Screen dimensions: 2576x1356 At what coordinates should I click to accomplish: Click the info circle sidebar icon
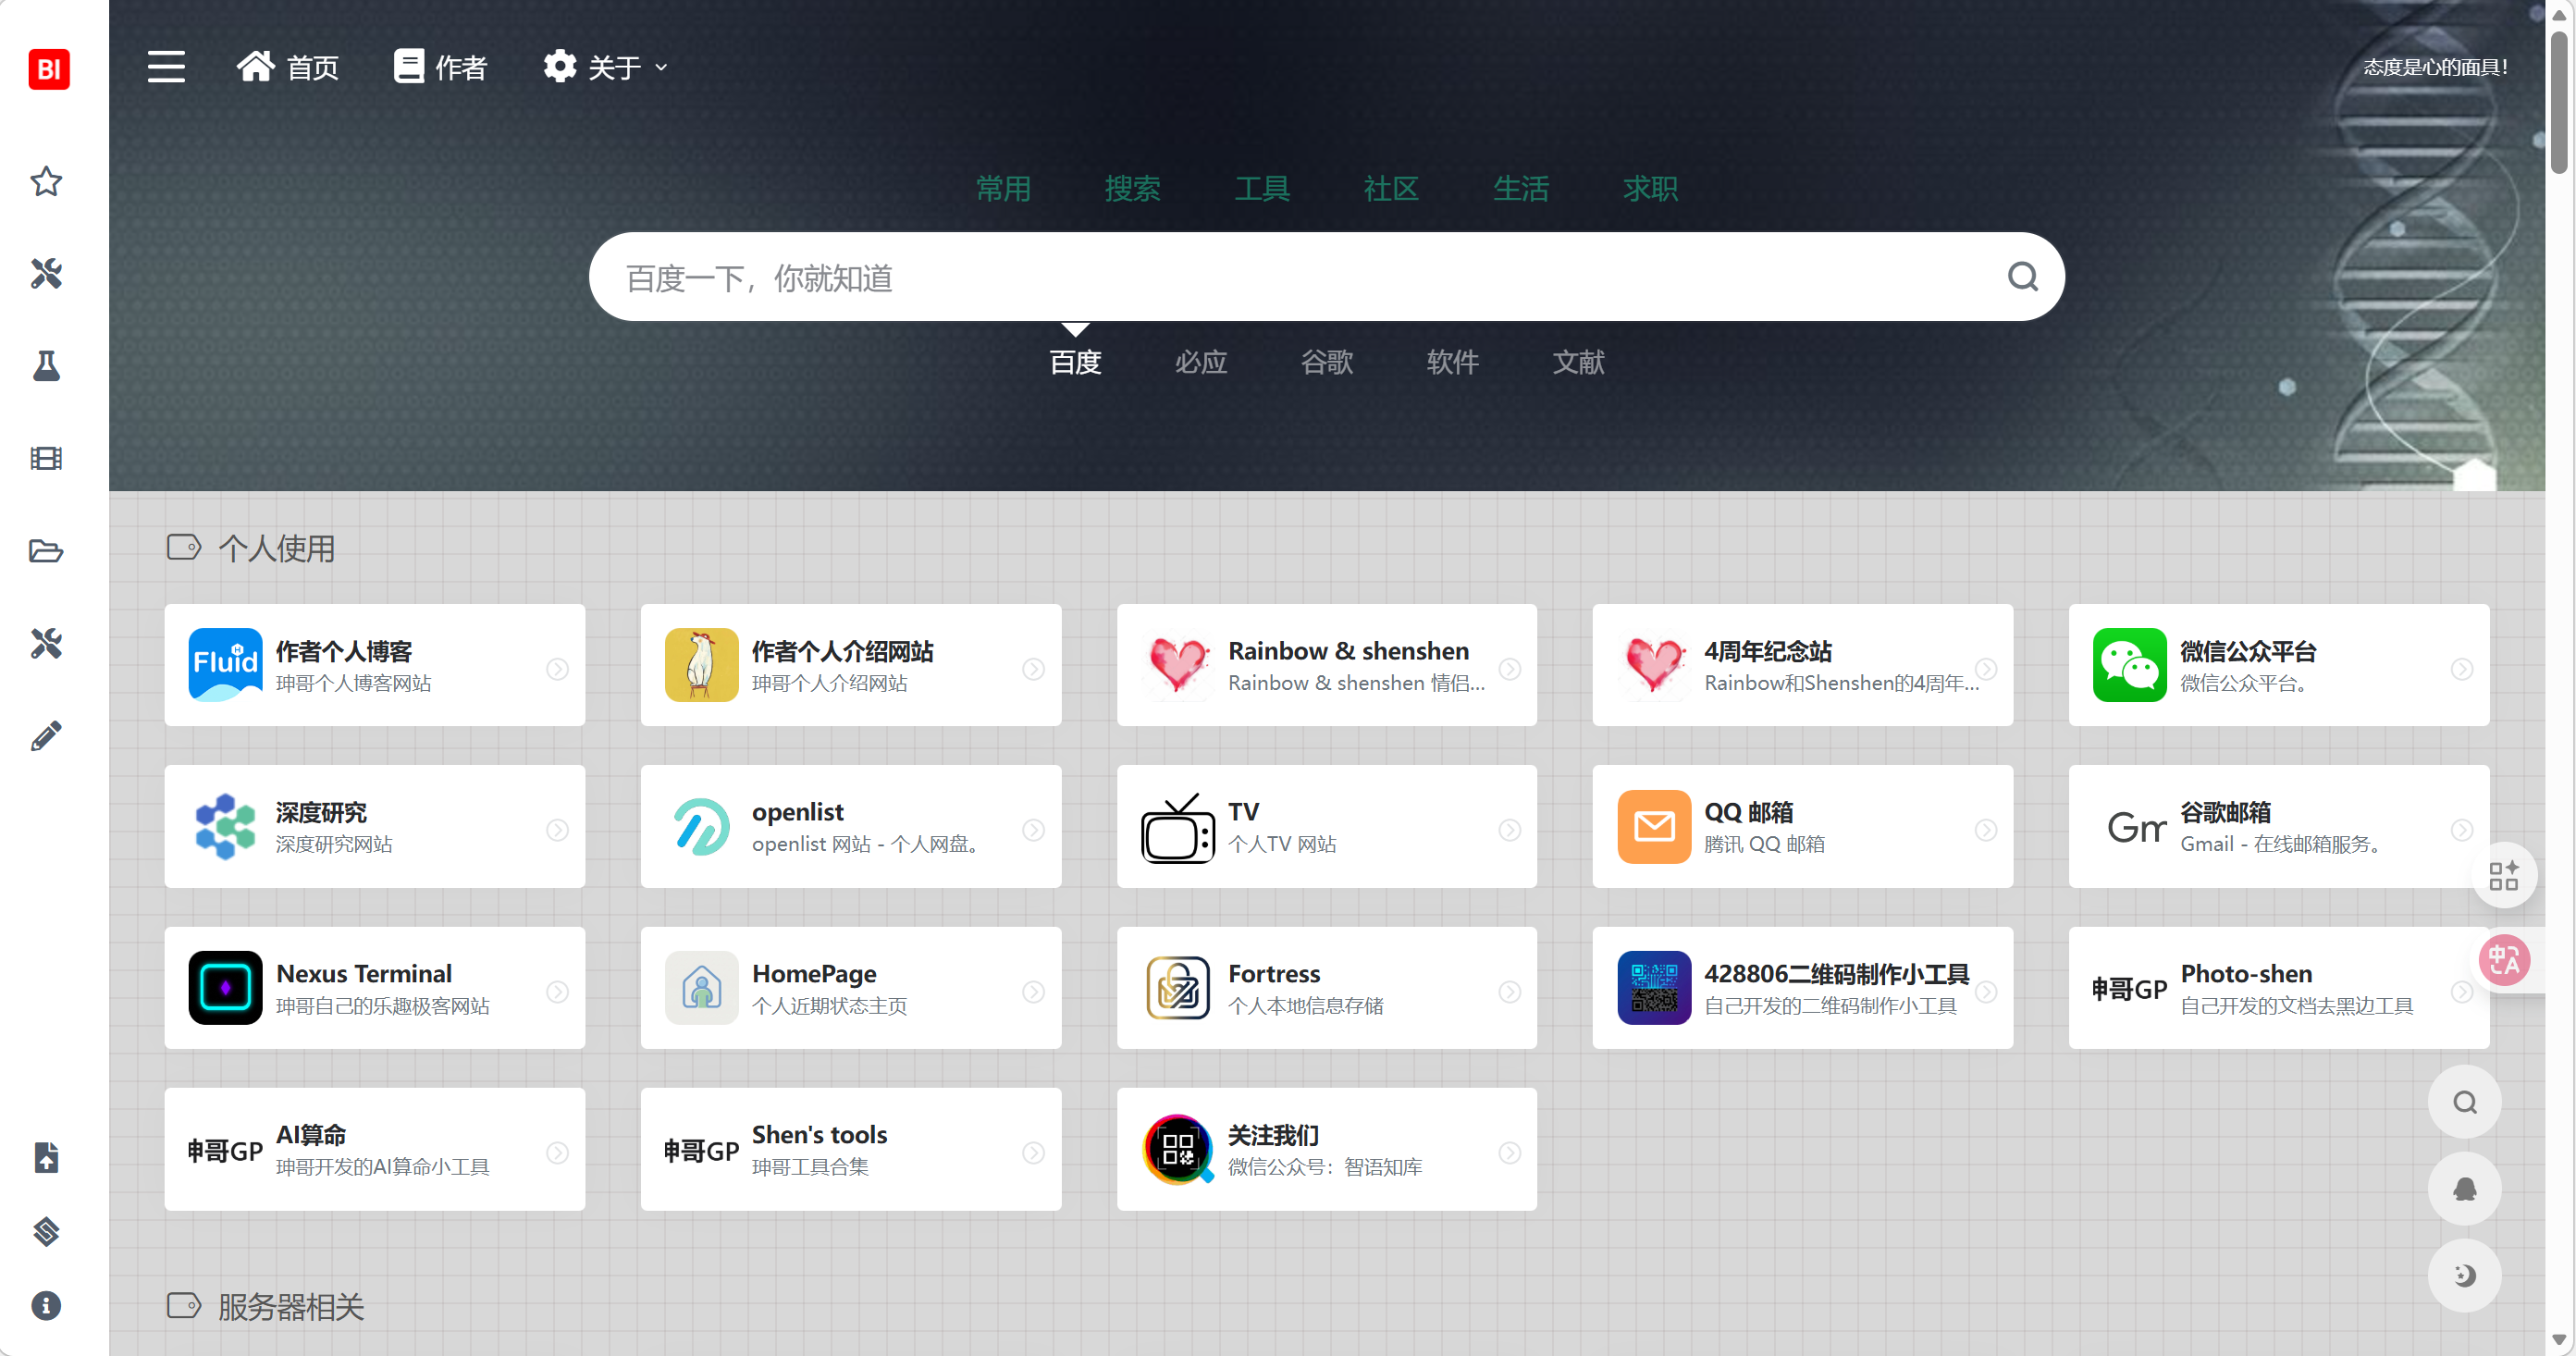pos(46,1305)
